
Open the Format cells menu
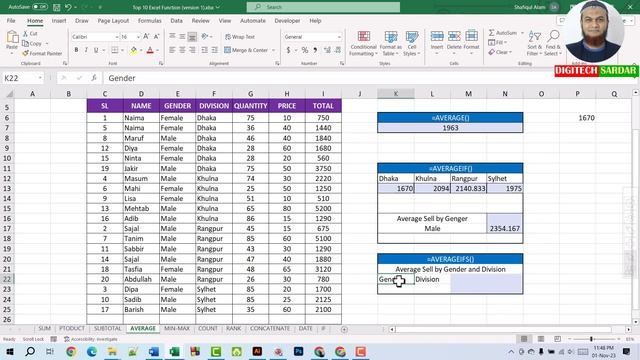tap(471, 41)
